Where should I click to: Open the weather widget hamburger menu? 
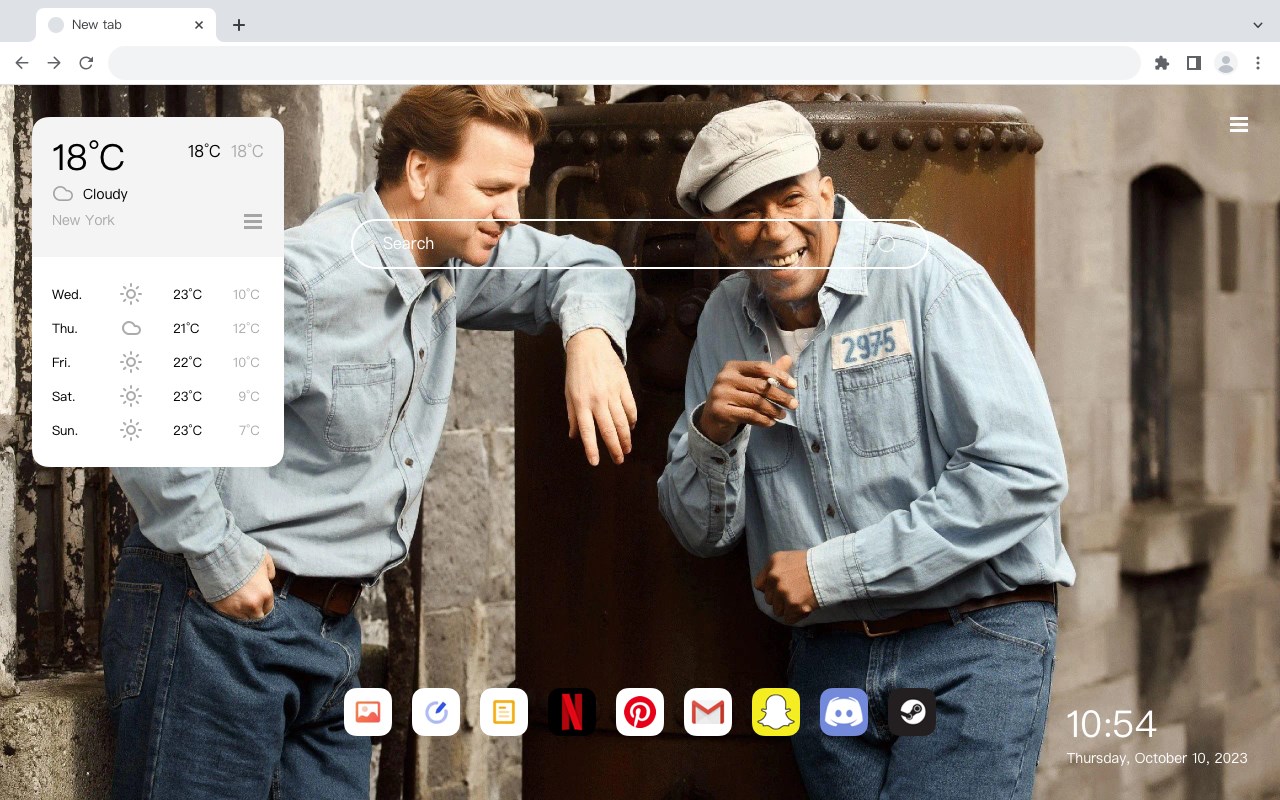tap(253, 221)
